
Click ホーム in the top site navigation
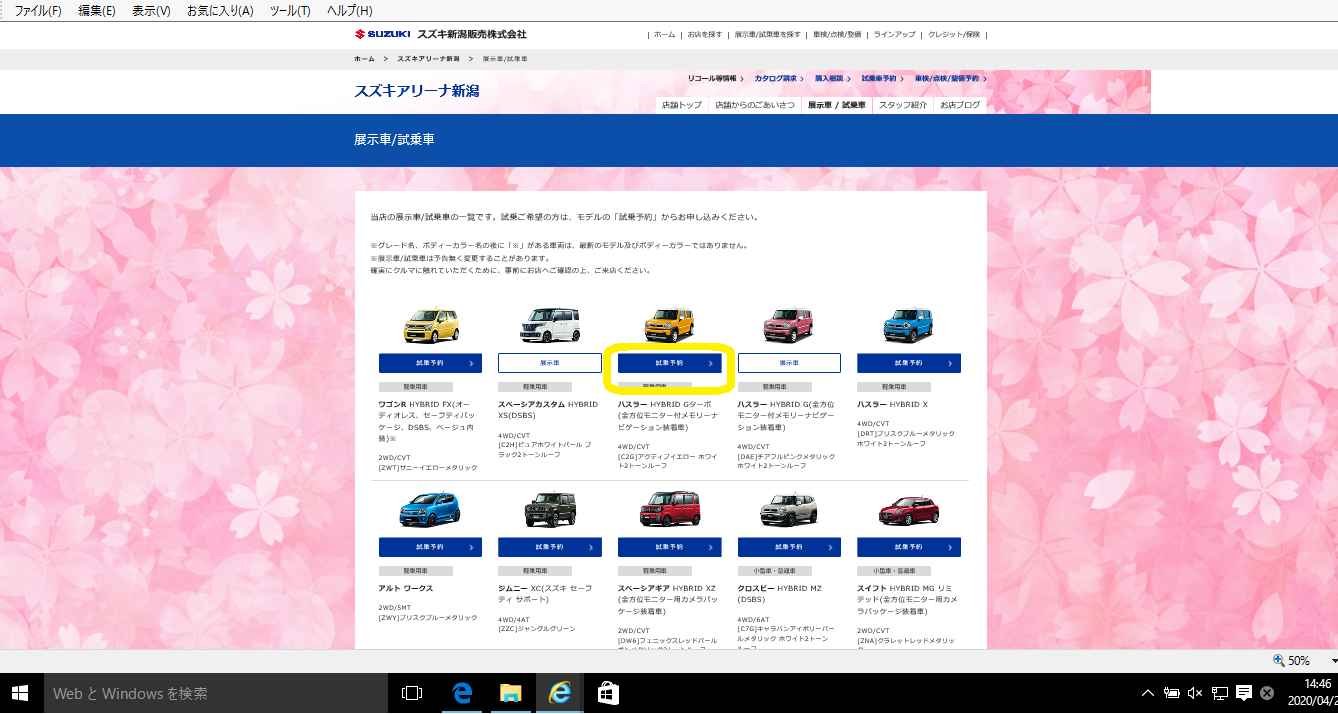665,35
